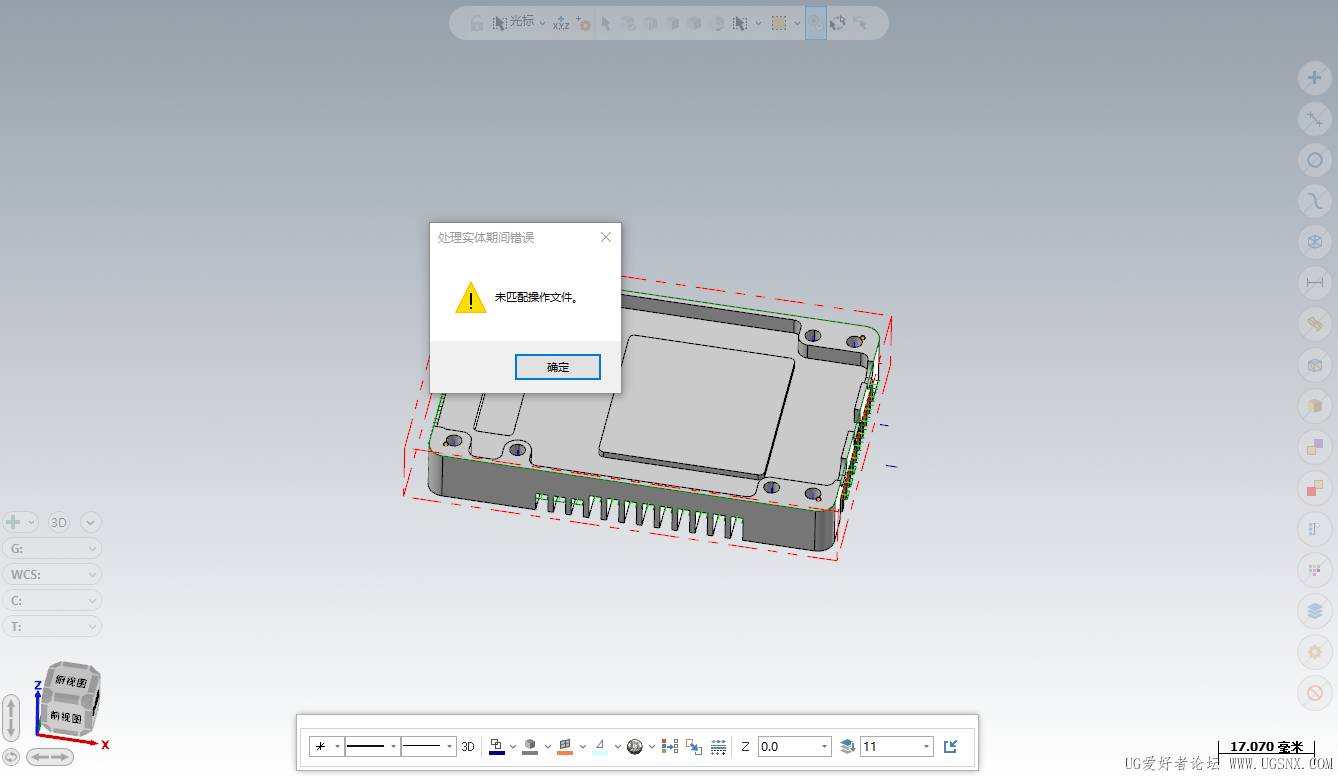Click the 确定 button in the error dialog

coord(557,367)
